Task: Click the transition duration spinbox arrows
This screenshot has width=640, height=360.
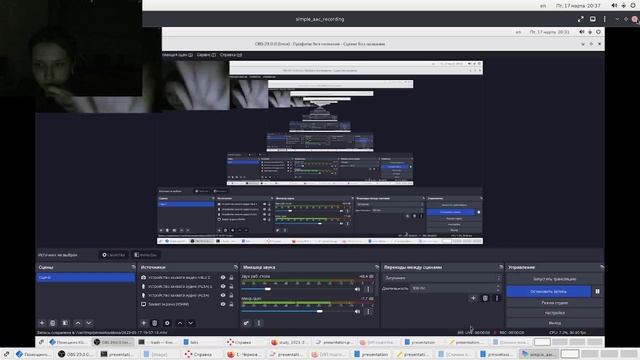Action: (498, 288)
